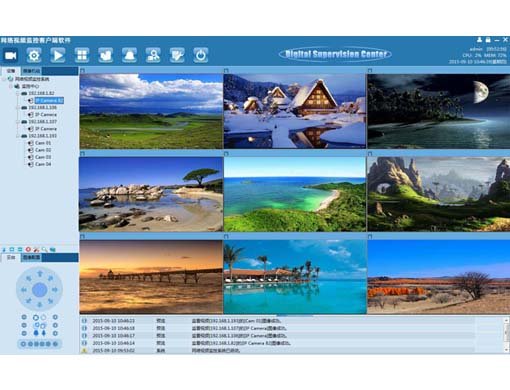Move camera up-right with PTZ diagonal arrow
The width and height of the screenshot is (510, 390).
click(x=51, y=278)
